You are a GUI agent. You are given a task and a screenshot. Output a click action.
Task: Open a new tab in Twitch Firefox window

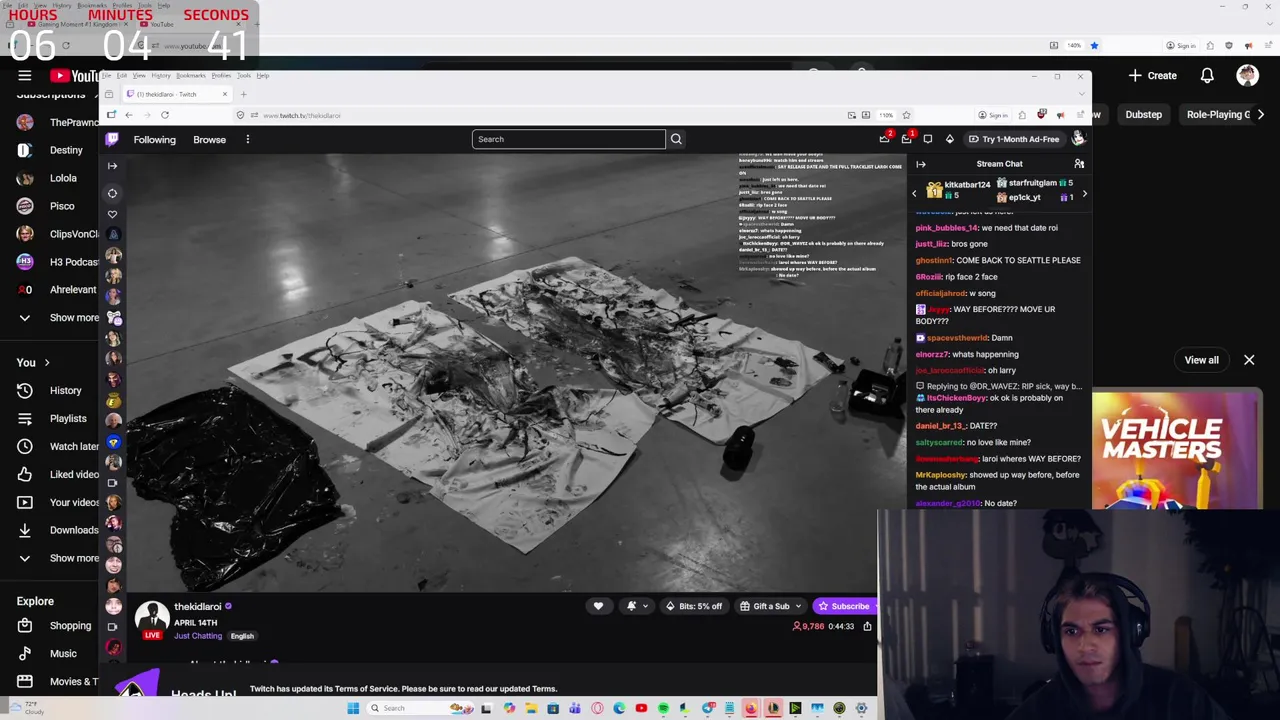(243, 94)
